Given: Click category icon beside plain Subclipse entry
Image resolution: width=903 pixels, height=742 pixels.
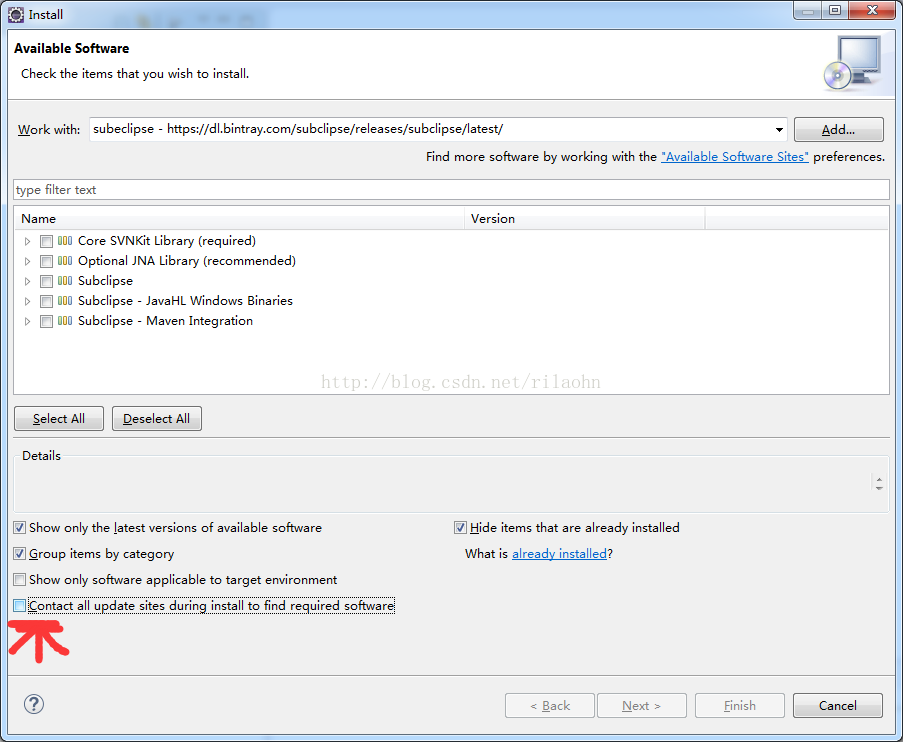Looking at the screenshot, I should 65,281.
